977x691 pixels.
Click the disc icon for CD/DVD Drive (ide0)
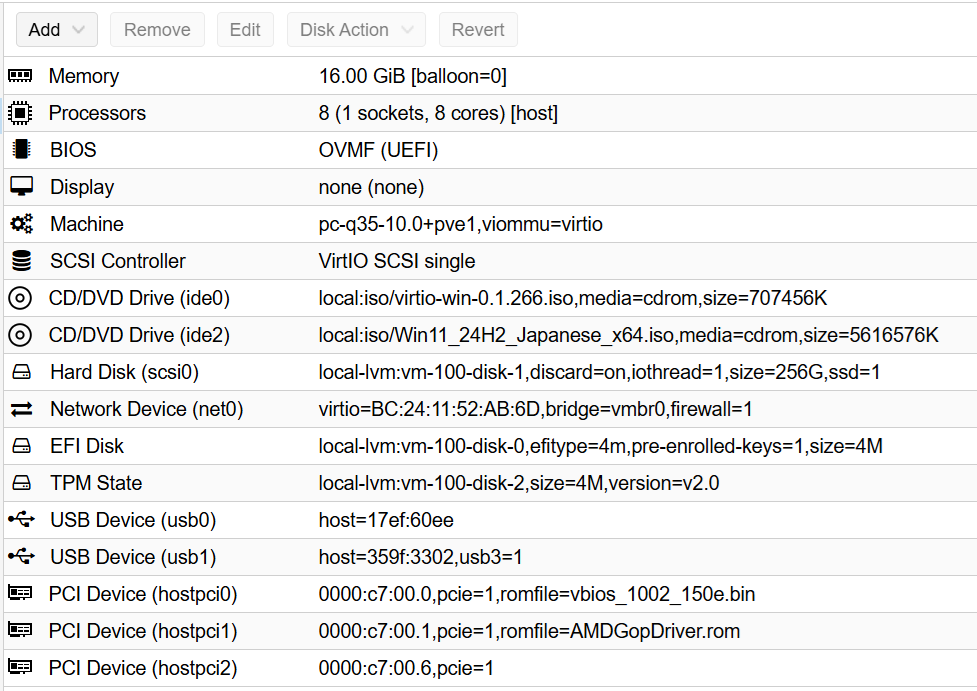click(x=20, y=298)
